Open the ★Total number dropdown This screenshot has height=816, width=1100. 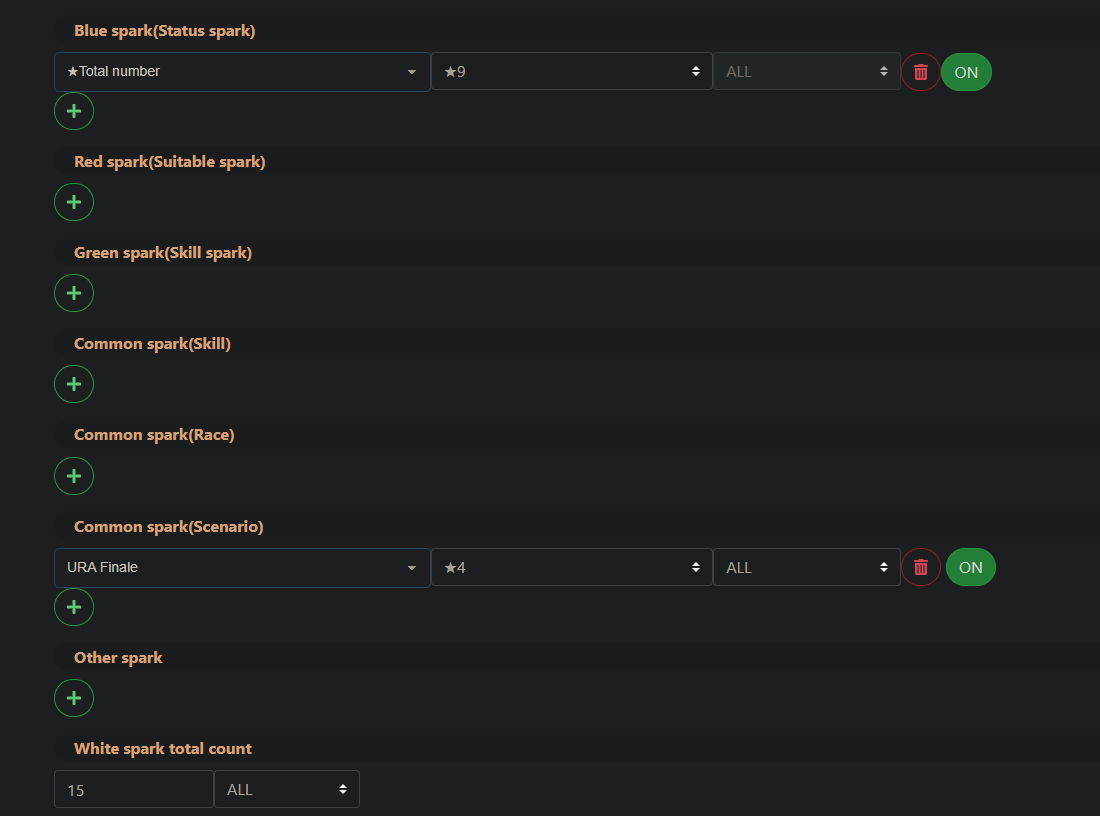[x=242, y=72]
